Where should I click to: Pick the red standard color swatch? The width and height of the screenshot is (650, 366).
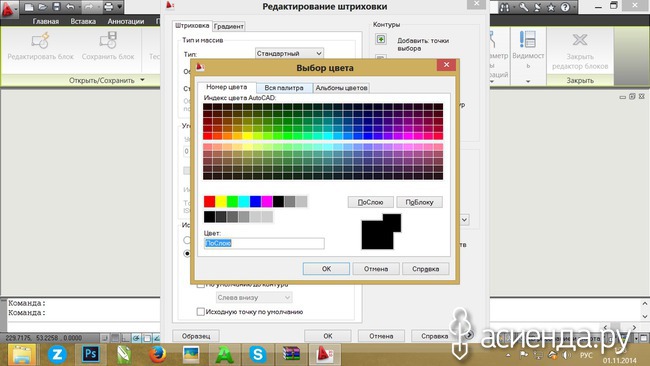click(x=209, y=201)
